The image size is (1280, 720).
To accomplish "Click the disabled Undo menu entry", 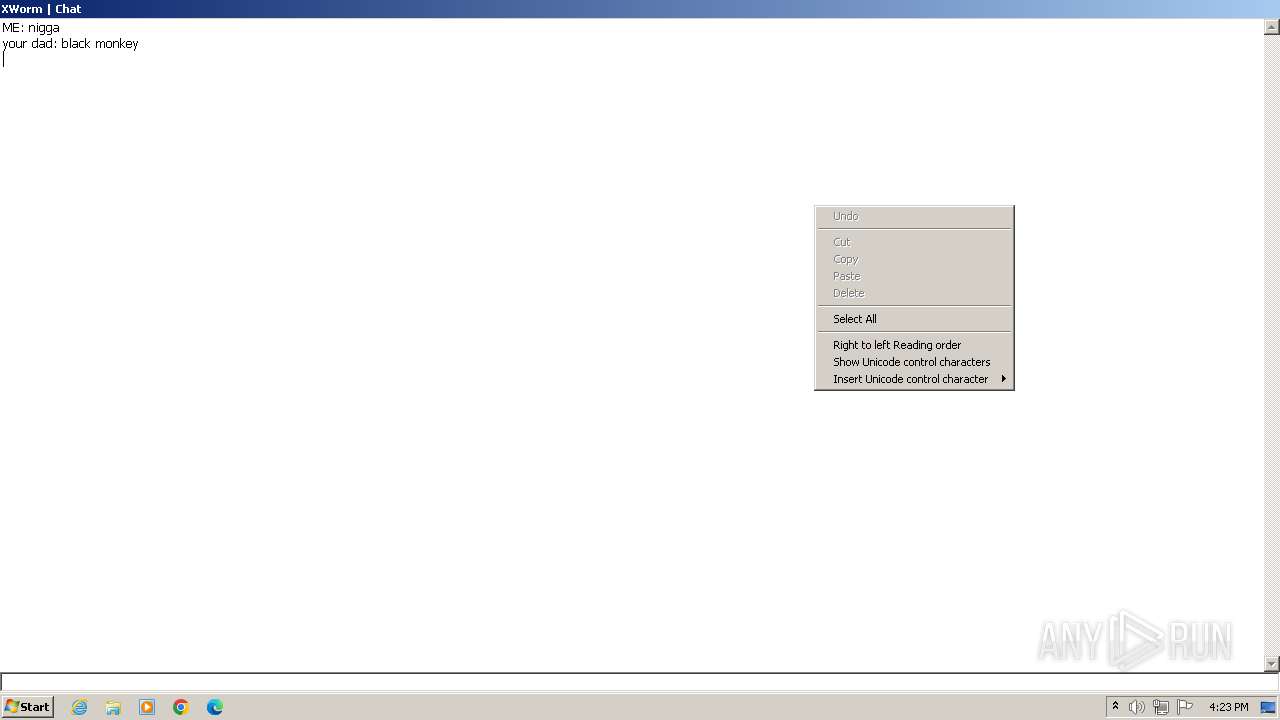I will 914,216.
